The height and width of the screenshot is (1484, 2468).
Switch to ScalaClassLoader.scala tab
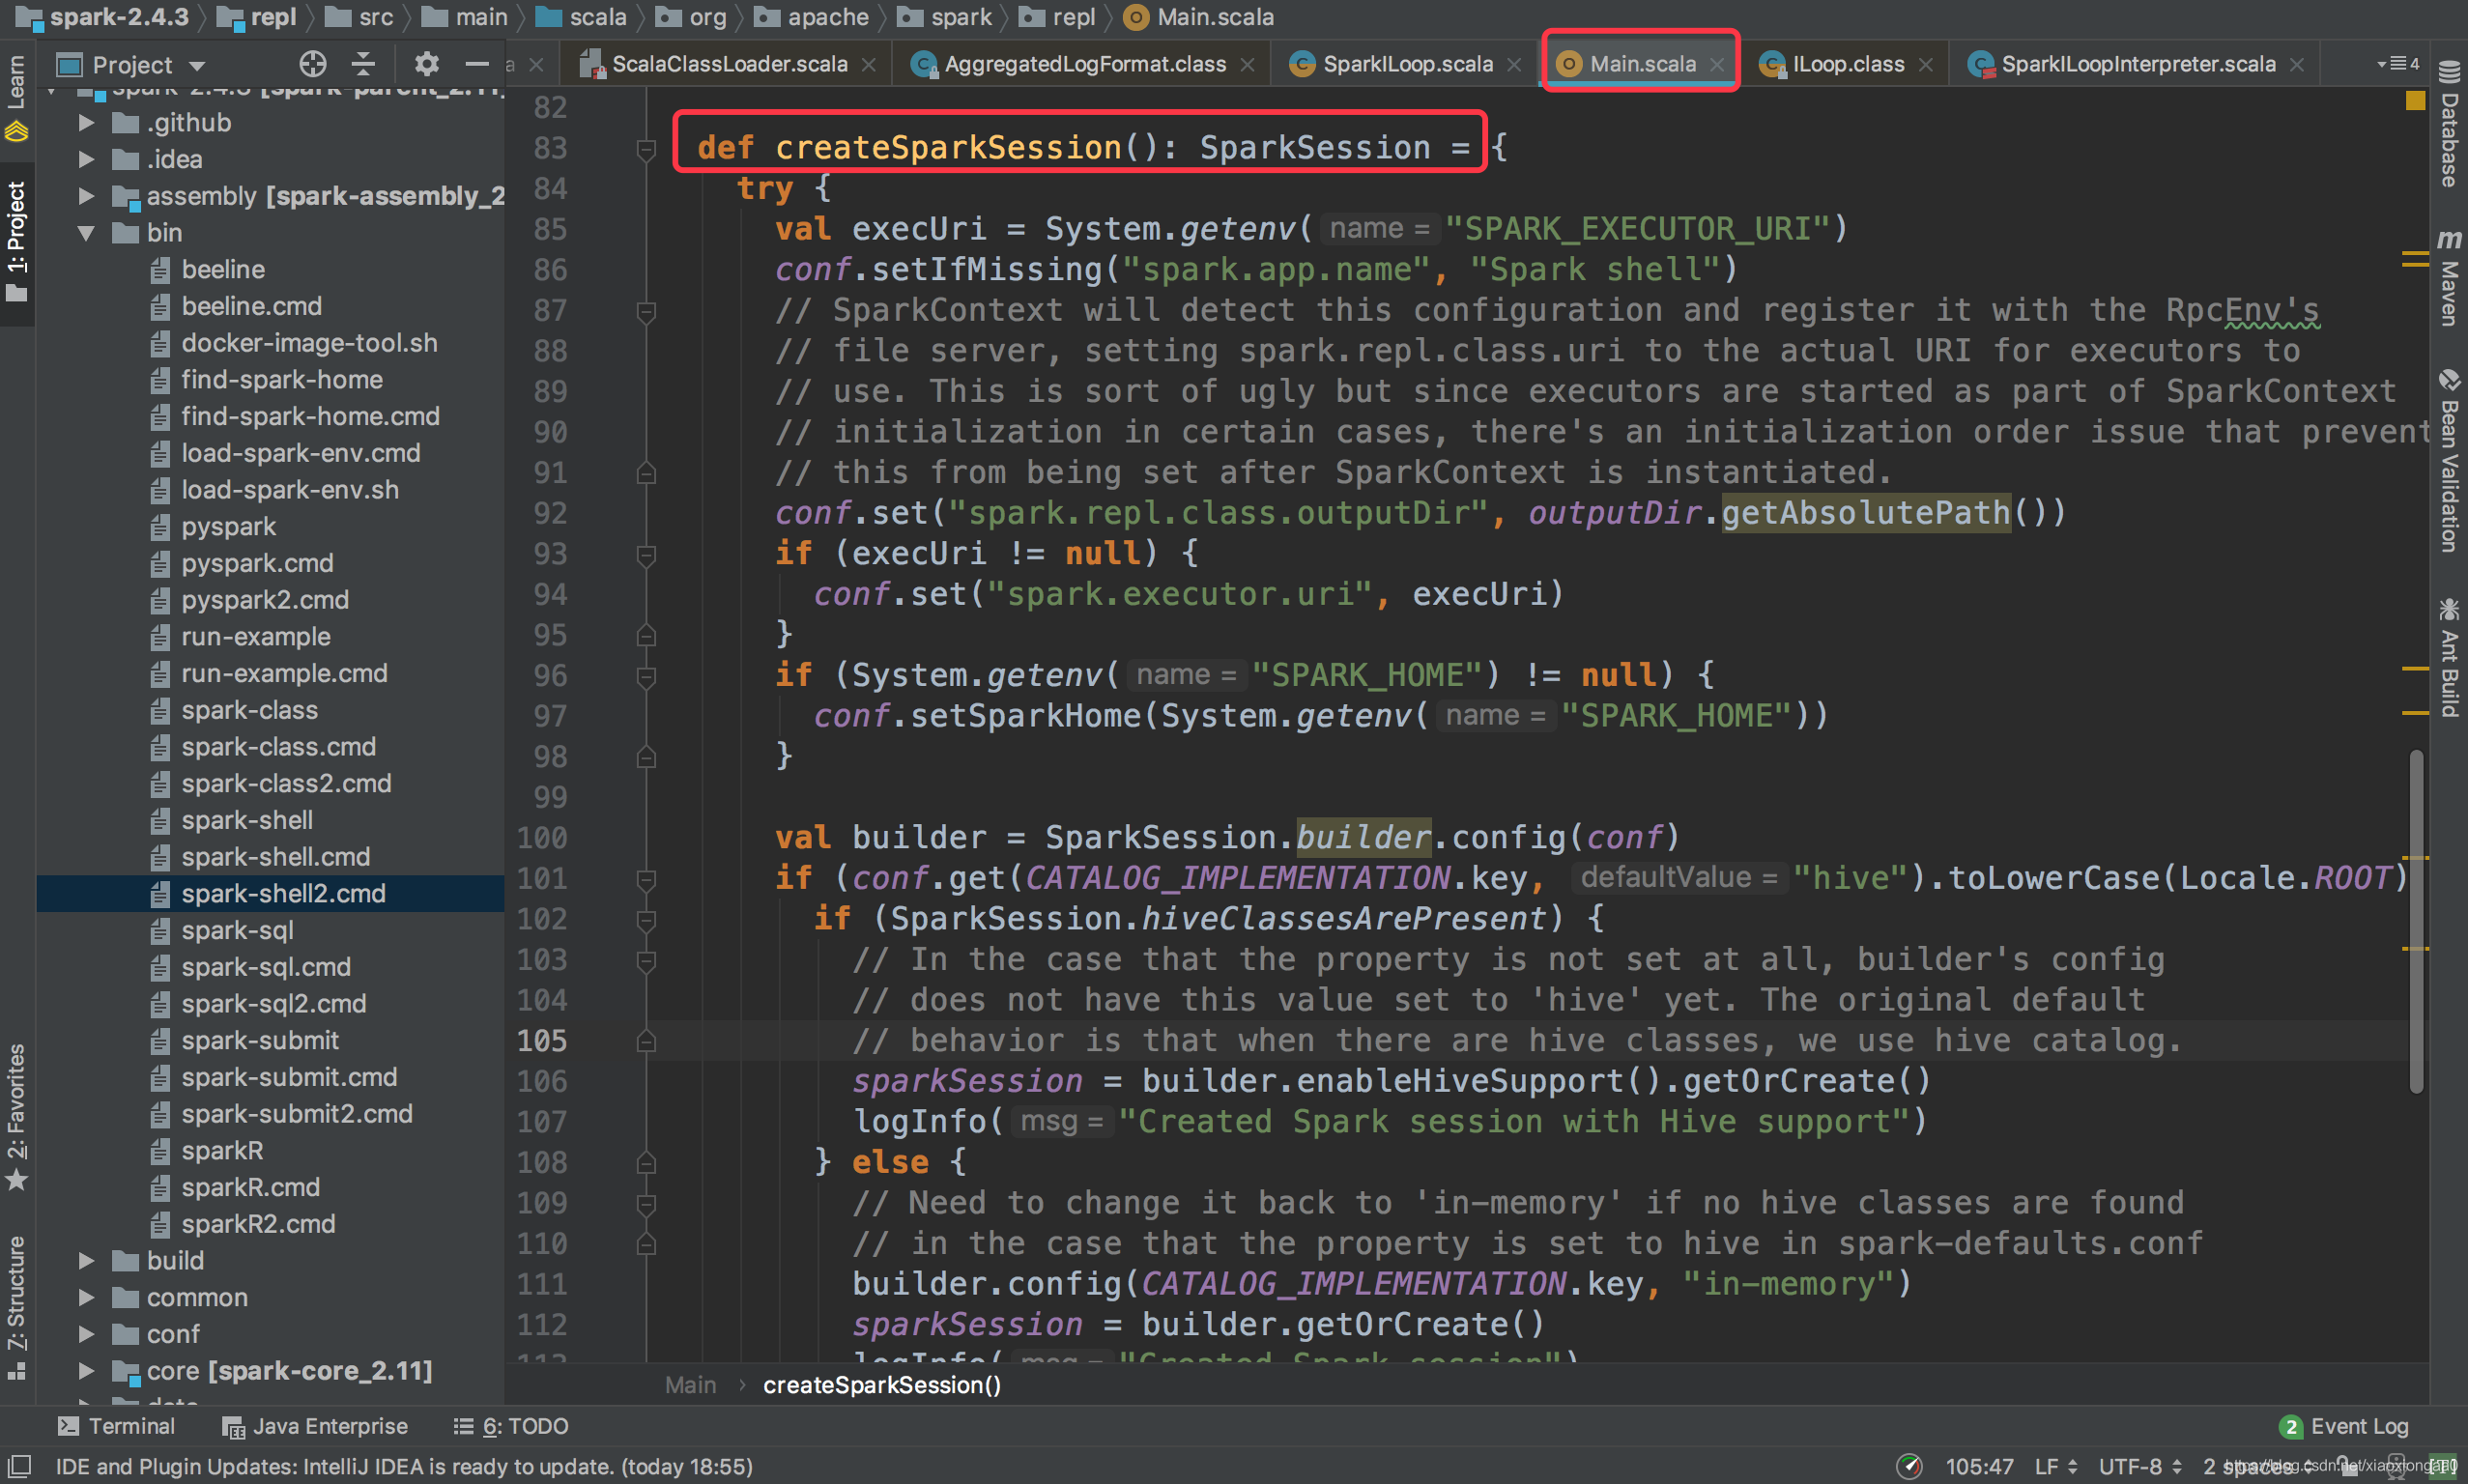point(728,64)
